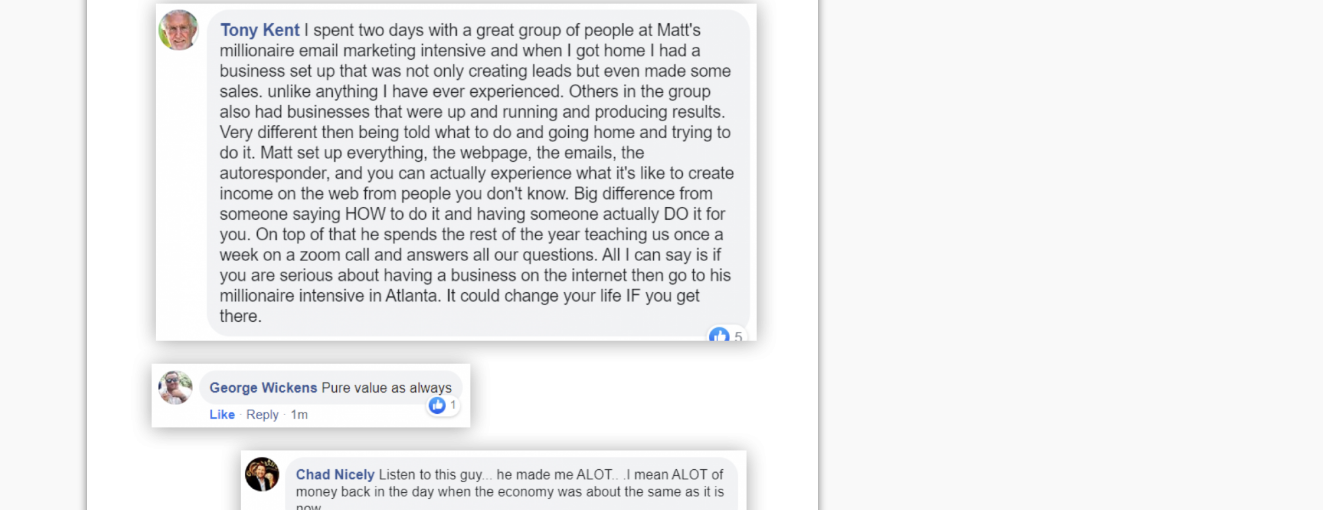The image size is (1323, 510).
Task: Click Tony Kent's profile picture
Action: (x=178, y=30)
